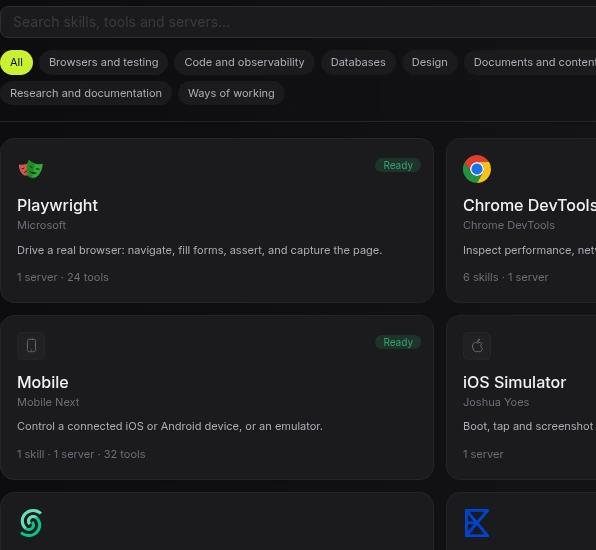Click the Mobile Next publisher text
The width and height of the screenshot is (596, 550).
[x=48, y=402]
